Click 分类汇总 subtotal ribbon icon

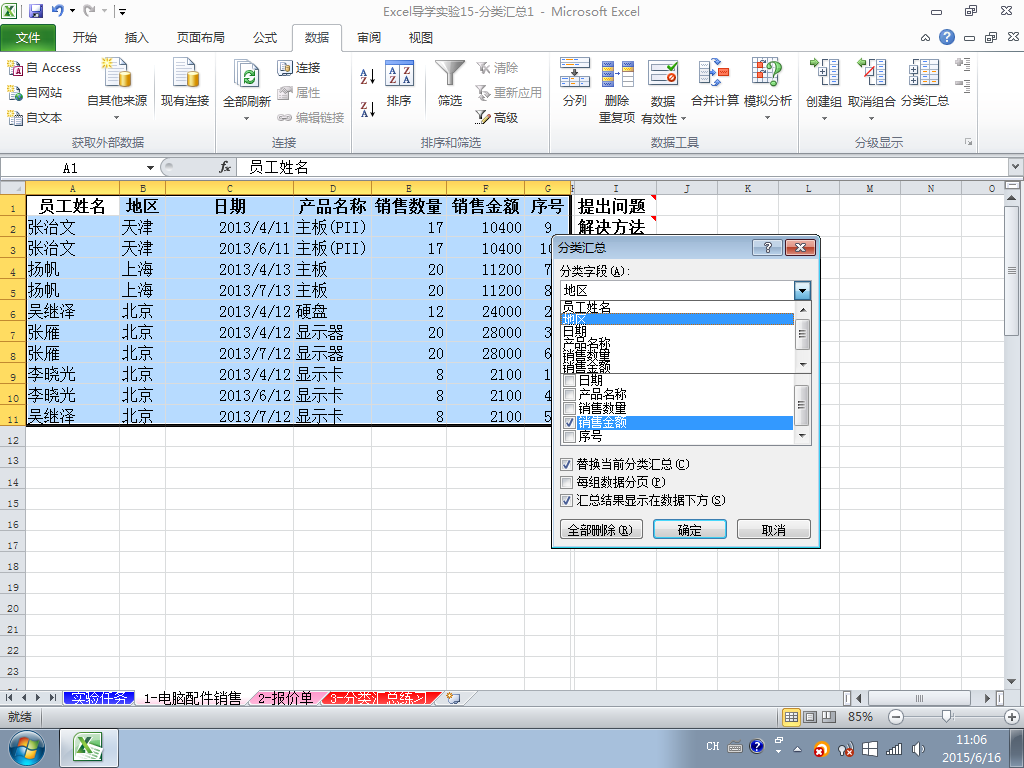point(924,73)
